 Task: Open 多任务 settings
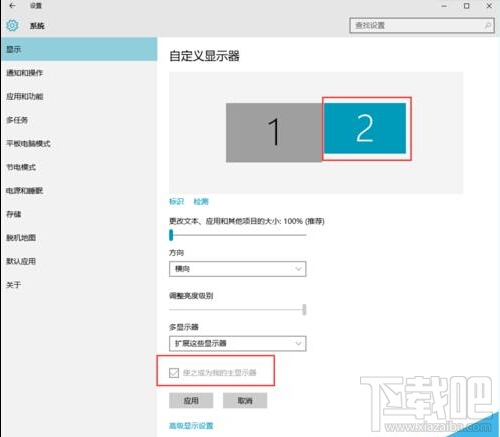79,120
